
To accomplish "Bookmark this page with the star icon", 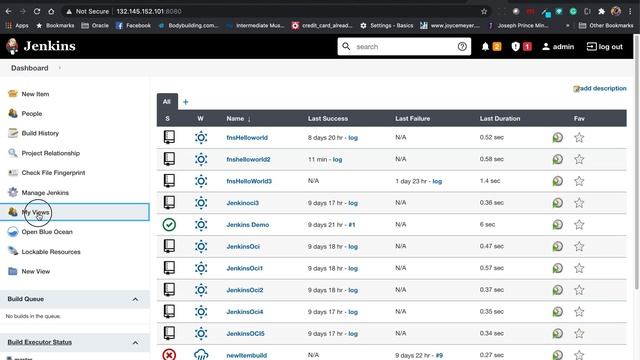I will pyautogui.click(x=484, y=11).
